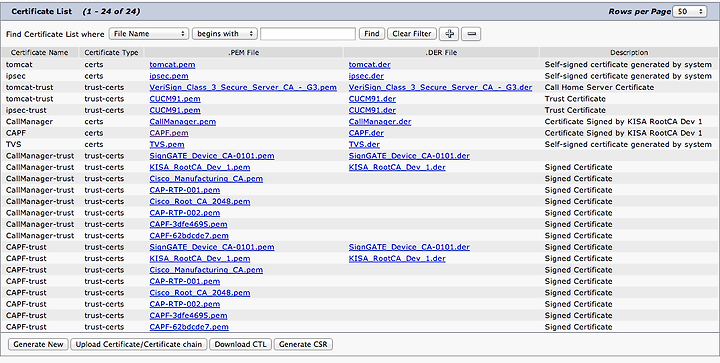Open Rows per Page dropdown
The height and width of the screenshot is (363, 720).
[x=689, y=11]
